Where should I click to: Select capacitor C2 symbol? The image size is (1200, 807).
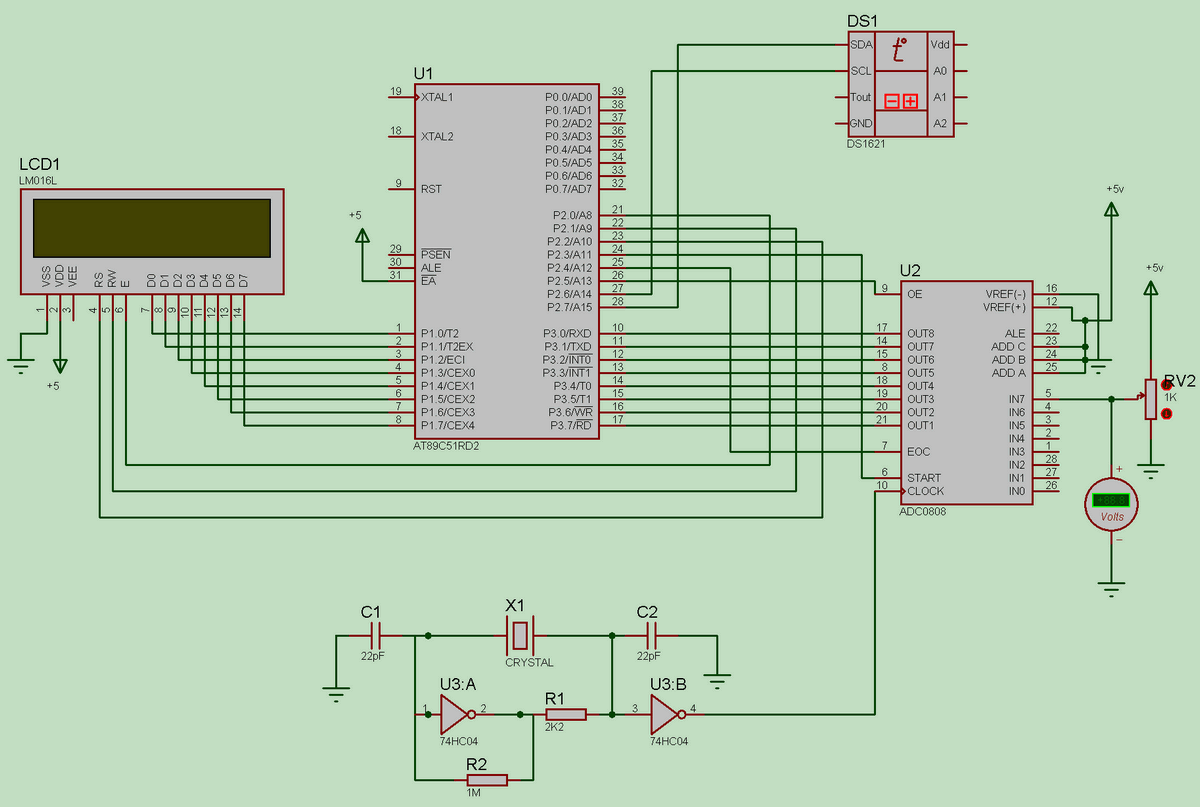pyautogui.click(x=653, y=635)
